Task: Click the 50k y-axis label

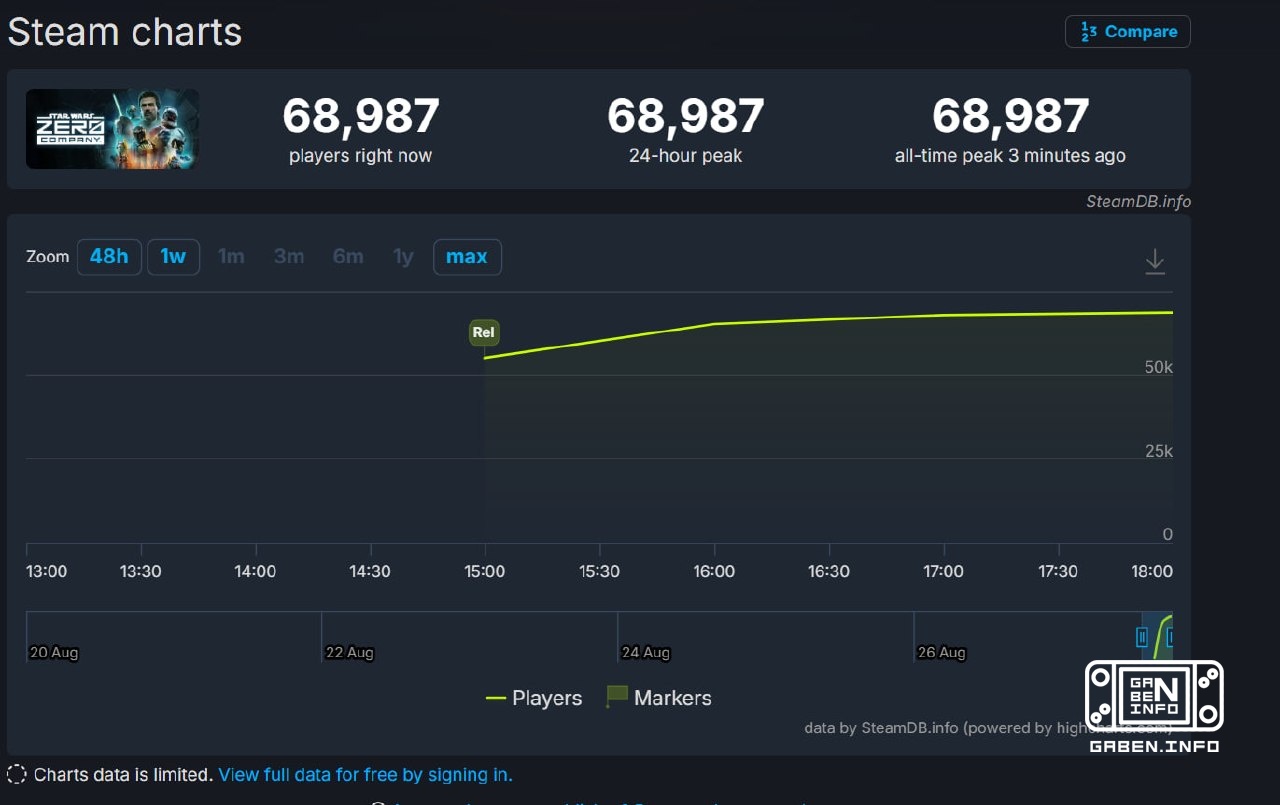Action: point(1159,367)
